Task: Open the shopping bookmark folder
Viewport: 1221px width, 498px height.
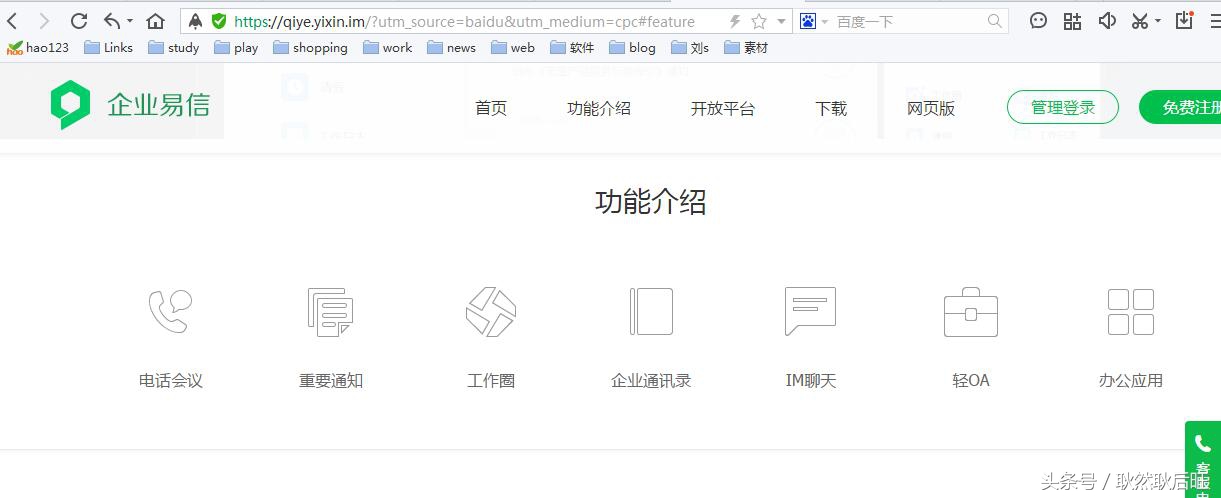Action: click(x=310, y=47)
